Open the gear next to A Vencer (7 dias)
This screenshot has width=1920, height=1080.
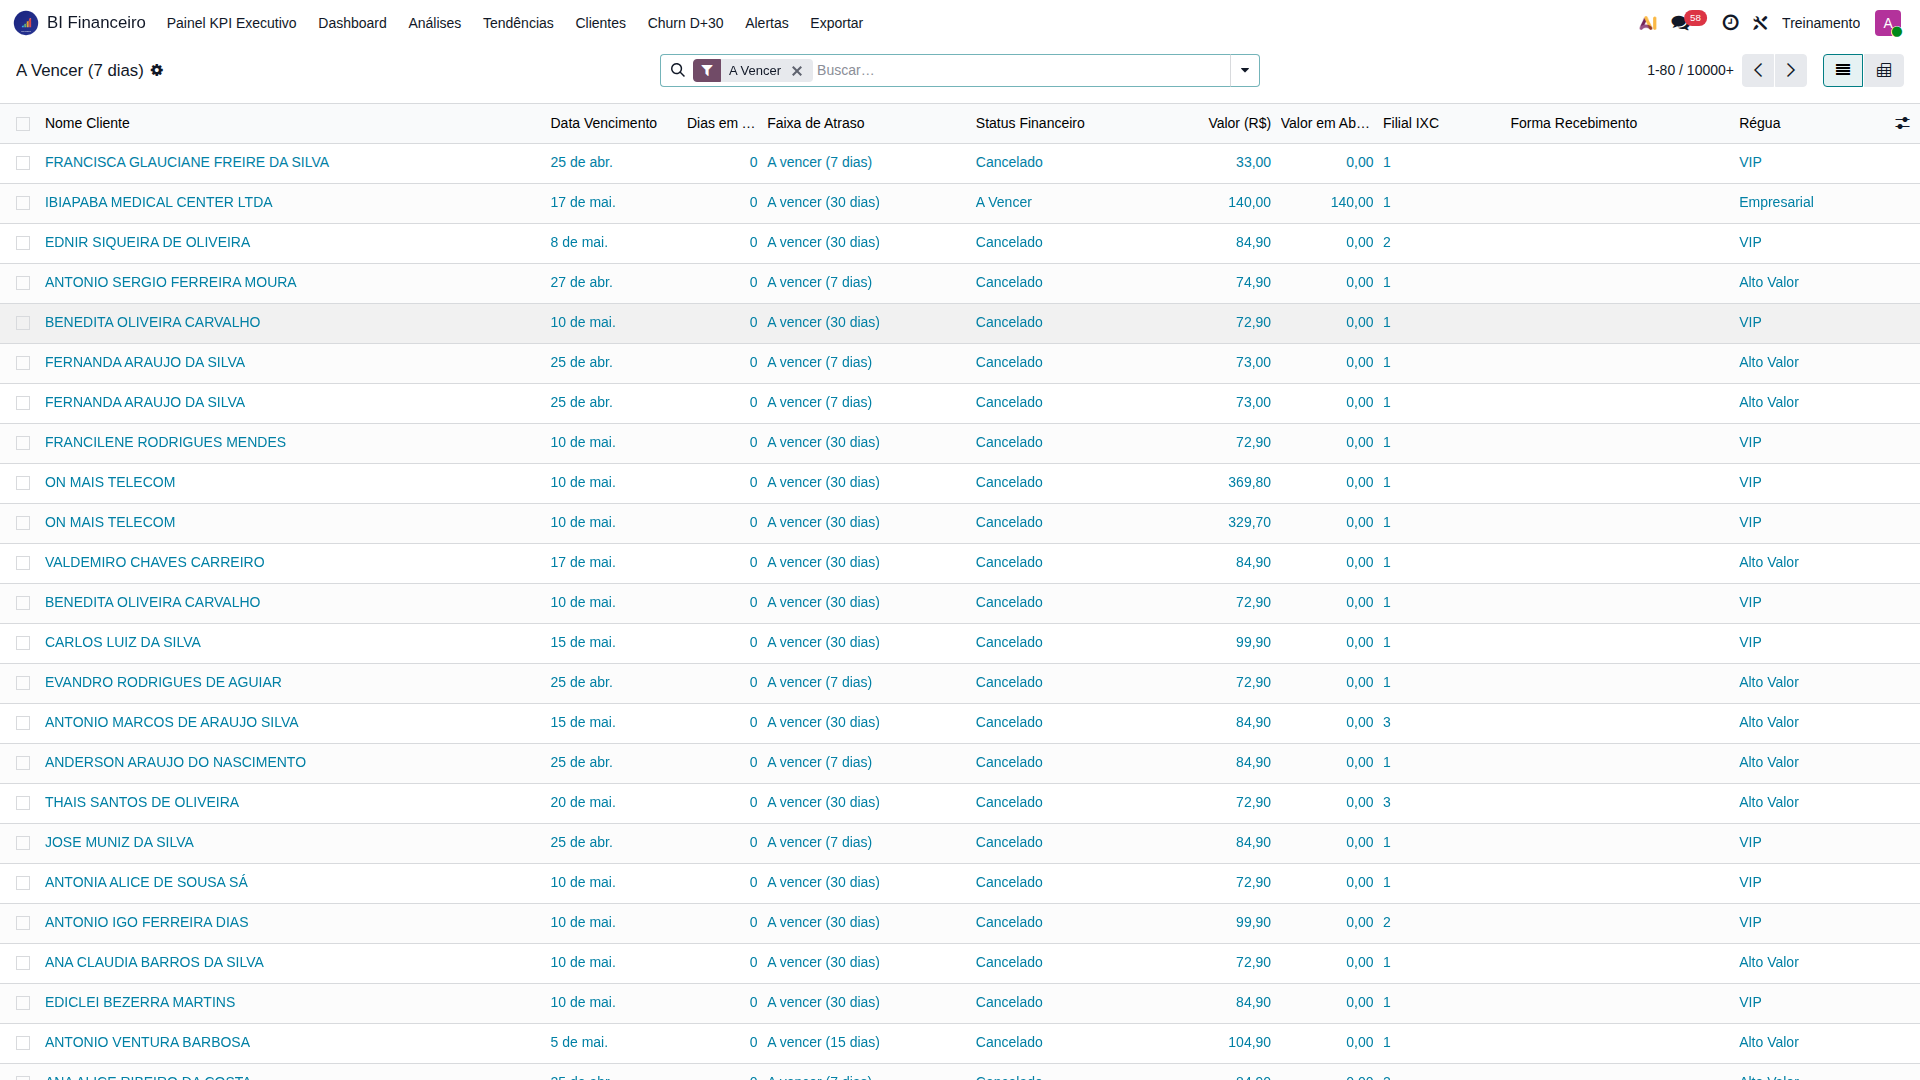point(157,70)
